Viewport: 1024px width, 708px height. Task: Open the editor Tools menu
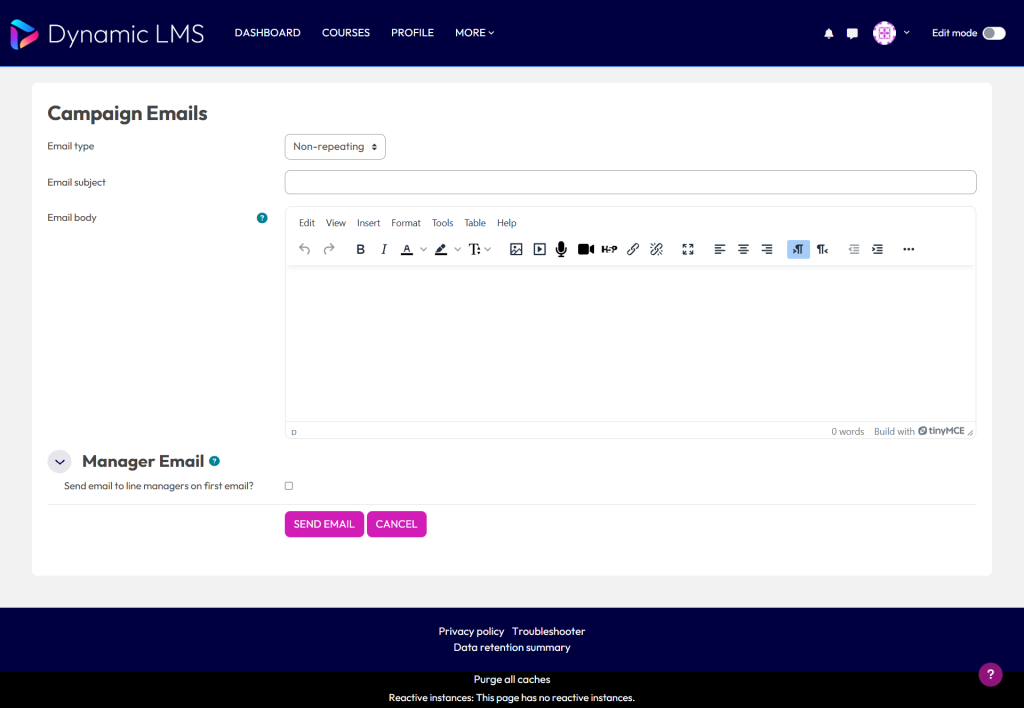(x=442, y=223)
